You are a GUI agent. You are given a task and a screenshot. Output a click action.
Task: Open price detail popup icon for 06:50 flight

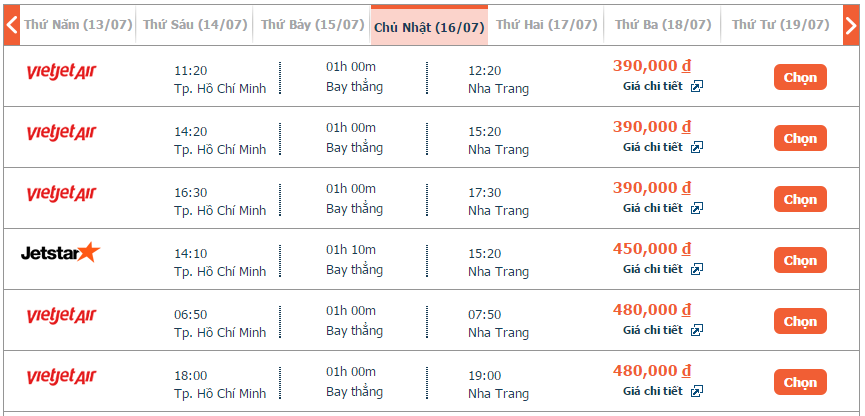click(697, 331)
